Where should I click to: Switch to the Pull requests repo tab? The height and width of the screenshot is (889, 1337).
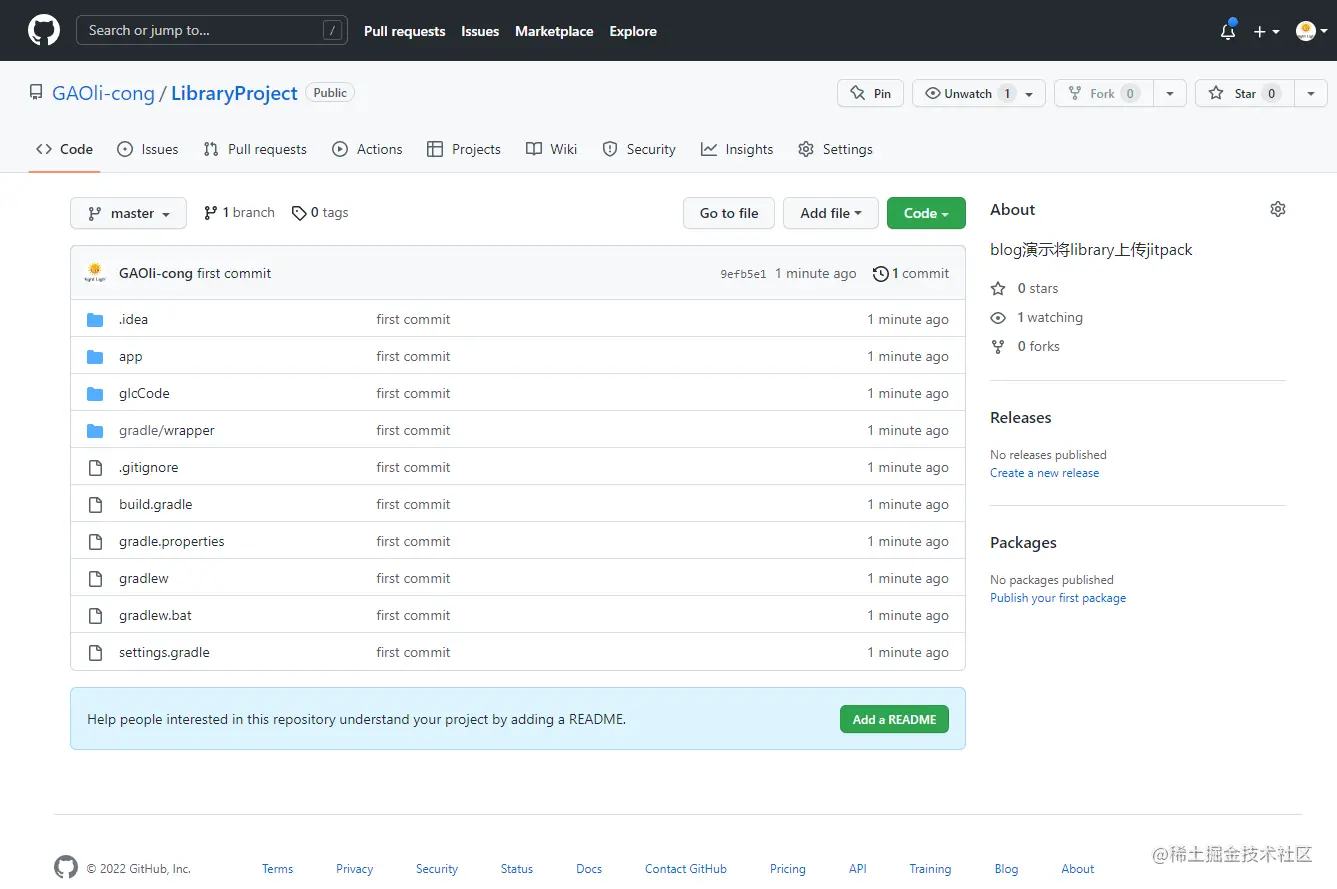[255, 149]
